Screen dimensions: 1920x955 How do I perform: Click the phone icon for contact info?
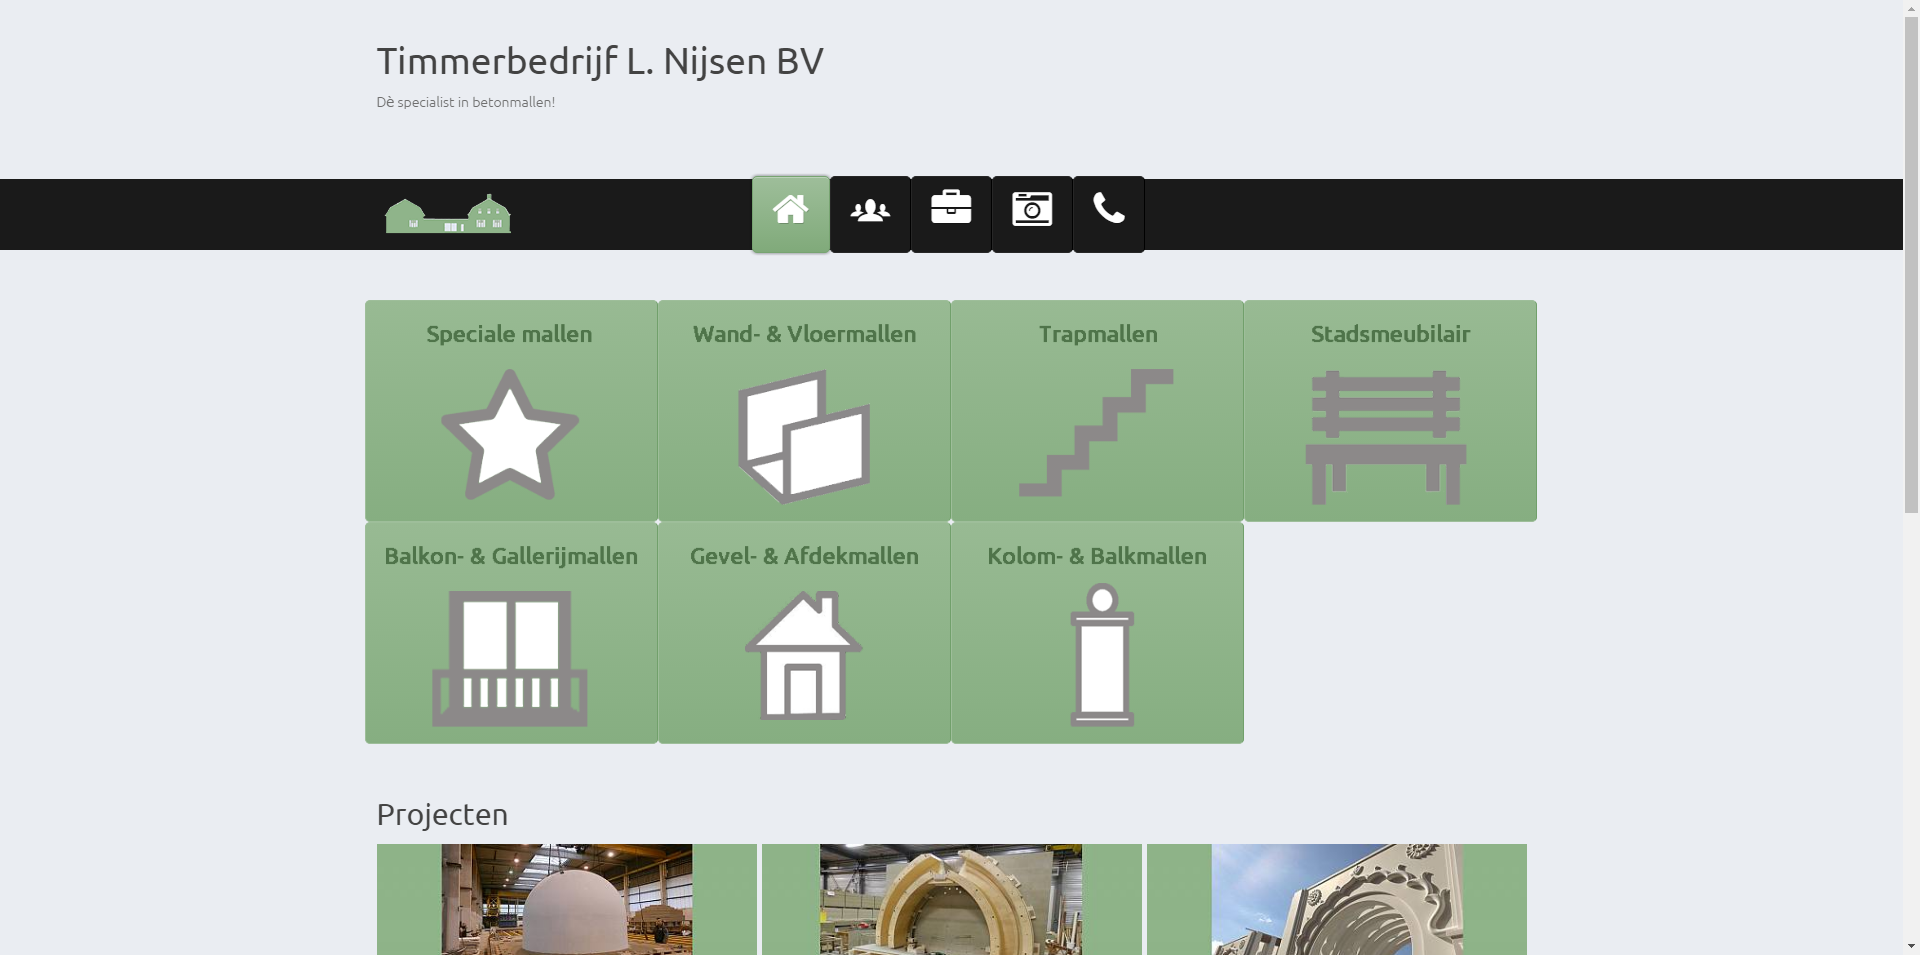click(1108, 211)
